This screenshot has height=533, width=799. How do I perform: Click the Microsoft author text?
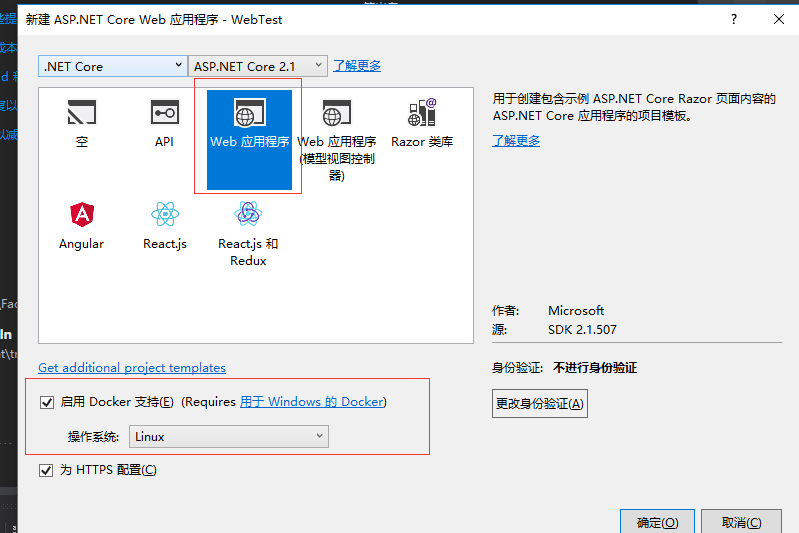click(576, 310)
